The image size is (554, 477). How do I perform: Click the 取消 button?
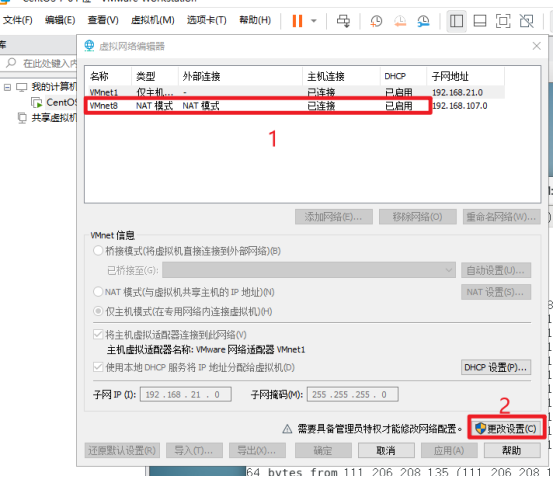(386, 450)
